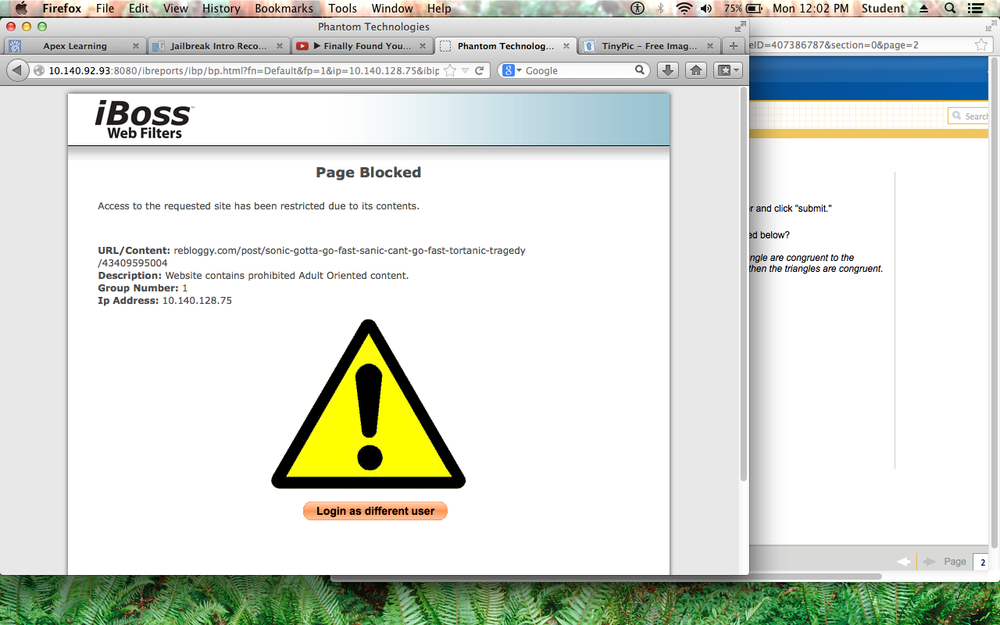Viewport: 1000px width, 625px height.
Task: Open the Tools menu
Action: 342,8
